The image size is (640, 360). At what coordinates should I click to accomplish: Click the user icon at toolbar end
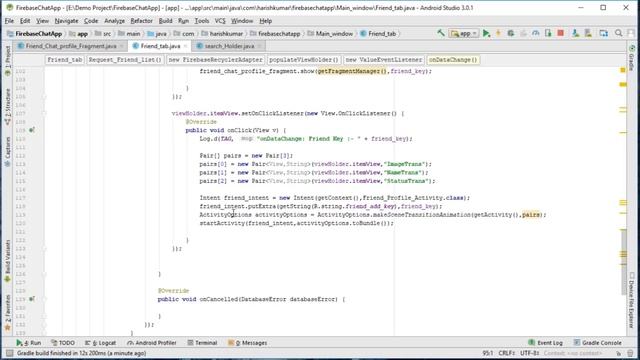pyautogui.click(x=631, y=33)
